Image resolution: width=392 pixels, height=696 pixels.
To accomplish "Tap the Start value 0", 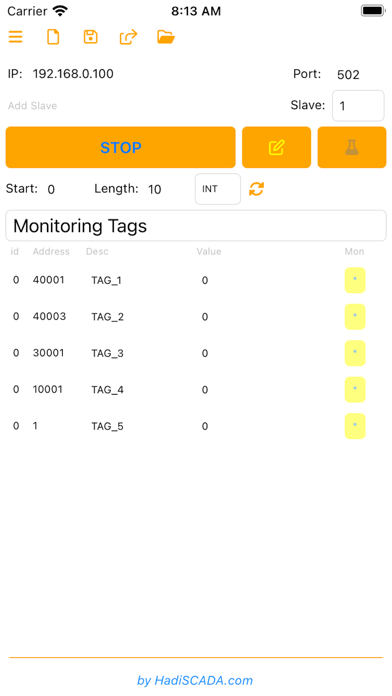I will [x=51, y=190].
